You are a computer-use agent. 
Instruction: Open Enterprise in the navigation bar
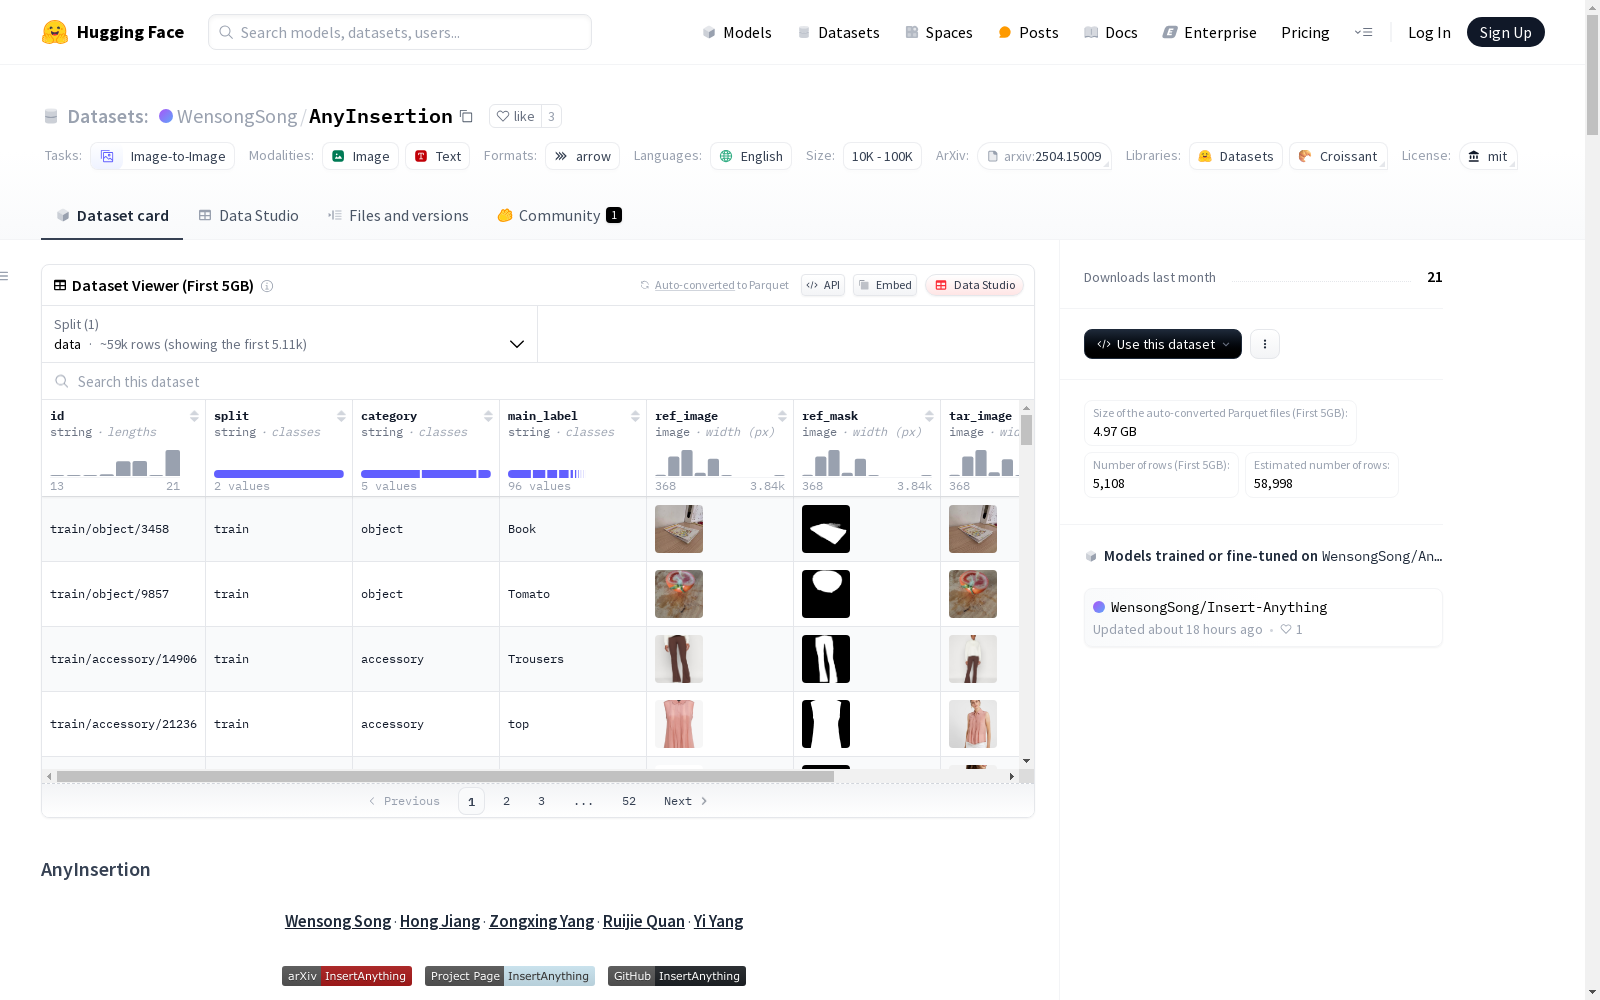pos(1209,32)
